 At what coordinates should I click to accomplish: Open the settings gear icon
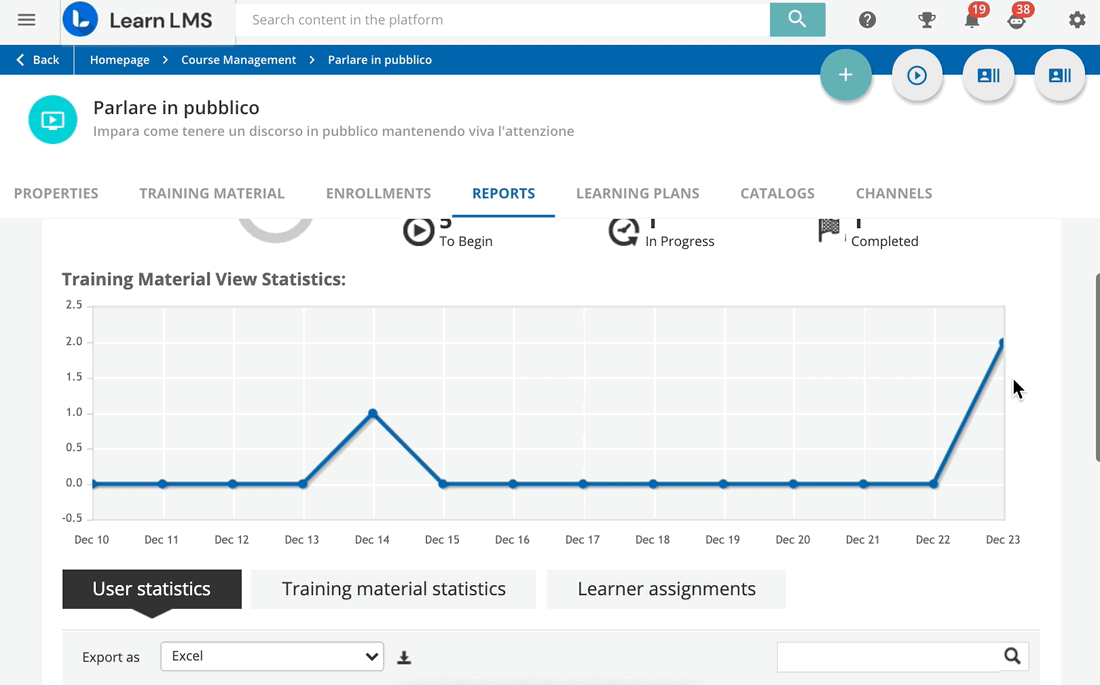[1077, 20]
